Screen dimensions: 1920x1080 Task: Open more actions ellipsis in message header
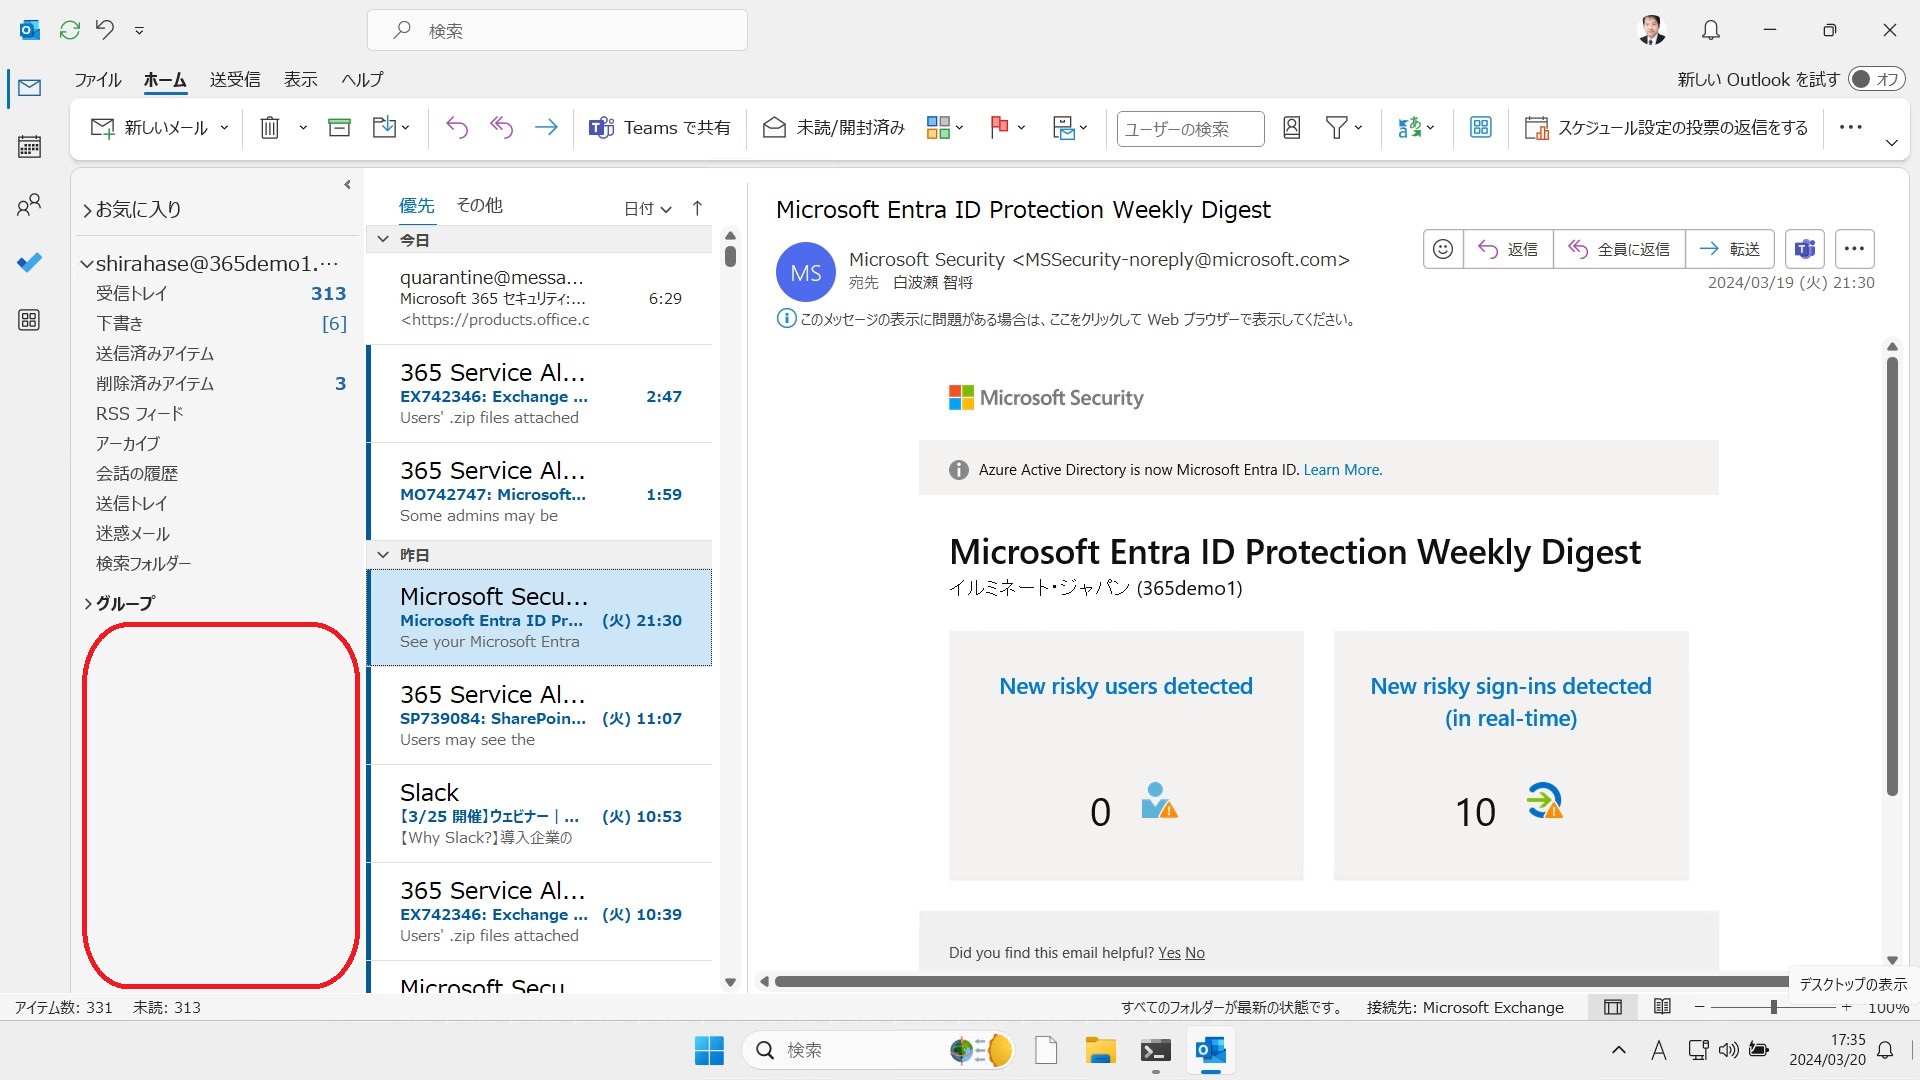click(1854, 249)
